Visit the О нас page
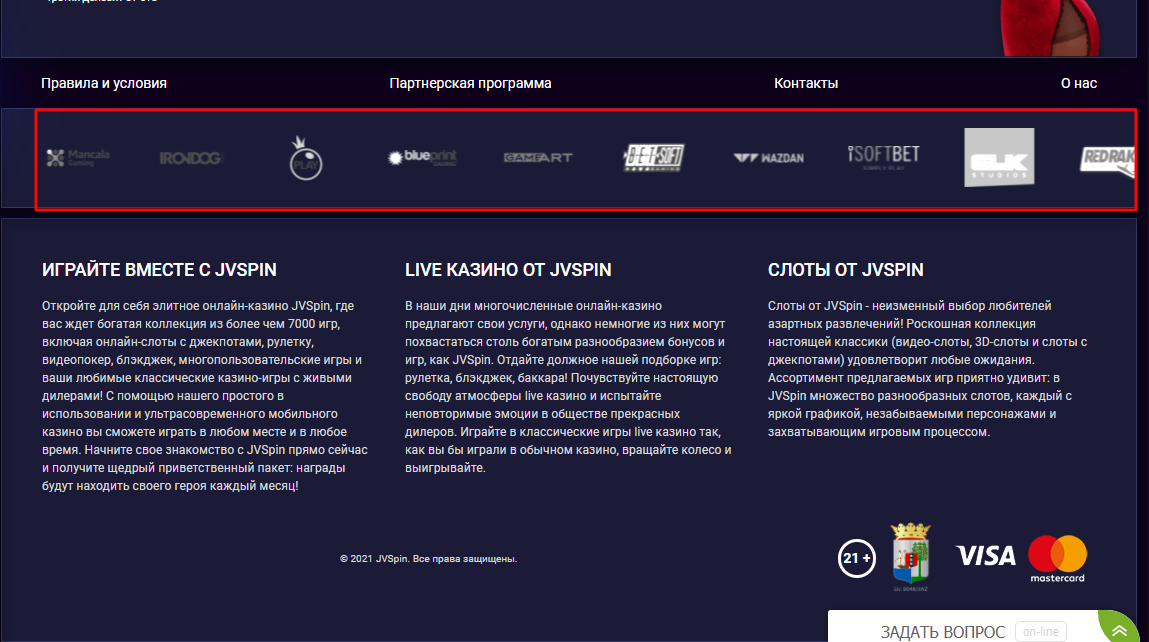This screenshot has height=642, width=1149. pos(1079,84)
